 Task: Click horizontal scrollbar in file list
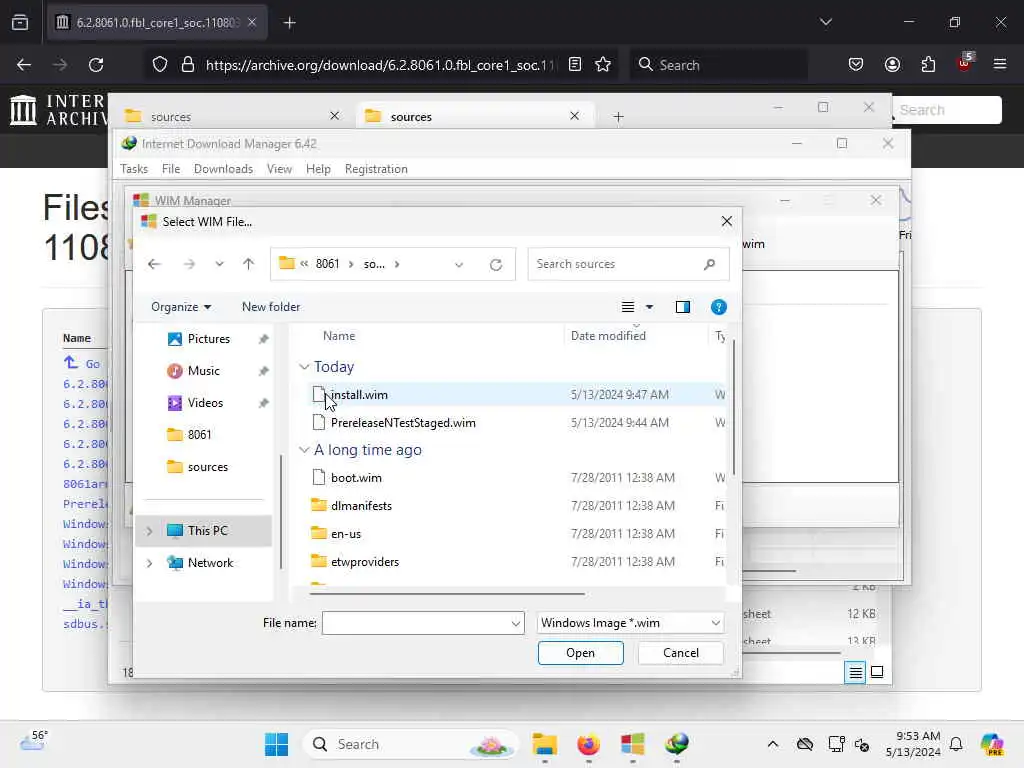click(x=447, y=594)
